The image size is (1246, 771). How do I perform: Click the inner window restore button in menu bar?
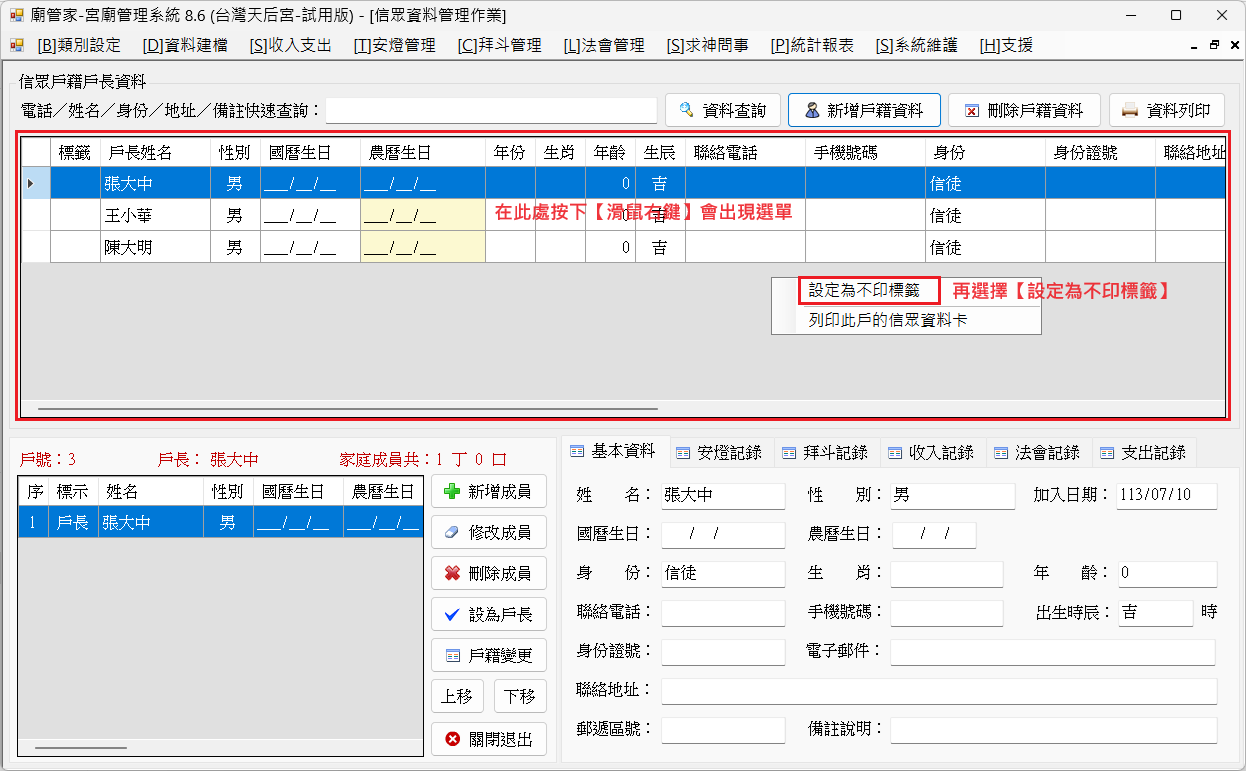click(1214, 45)
